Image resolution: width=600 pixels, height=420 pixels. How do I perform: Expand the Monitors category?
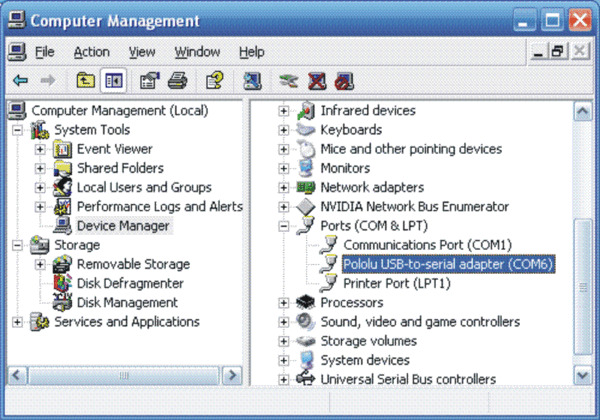click(x=284, y=168)
